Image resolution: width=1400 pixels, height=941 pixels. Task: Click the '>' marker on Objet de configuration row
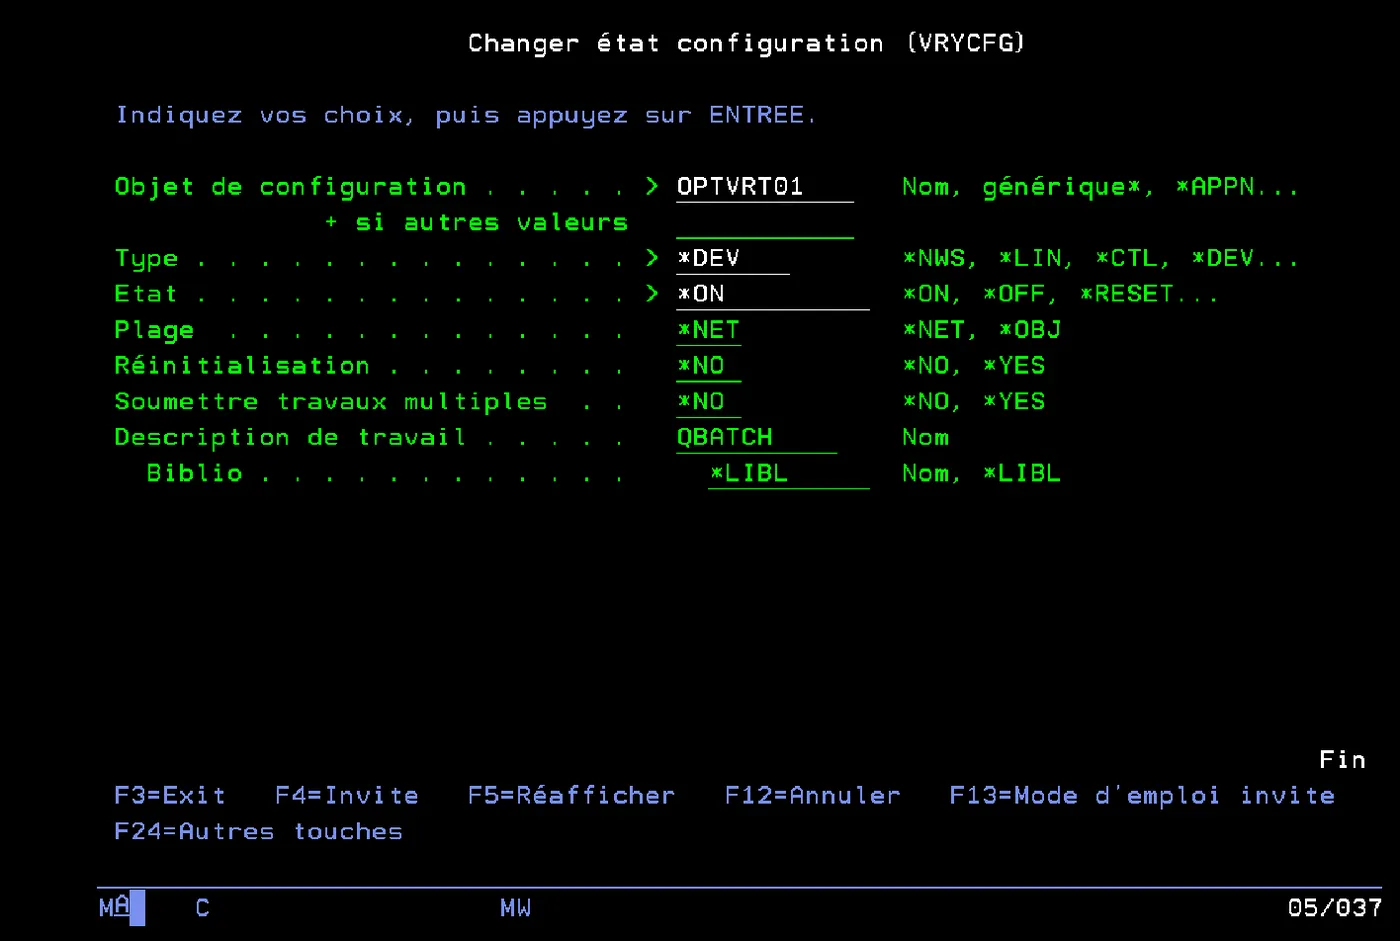(x=652, y=187)
